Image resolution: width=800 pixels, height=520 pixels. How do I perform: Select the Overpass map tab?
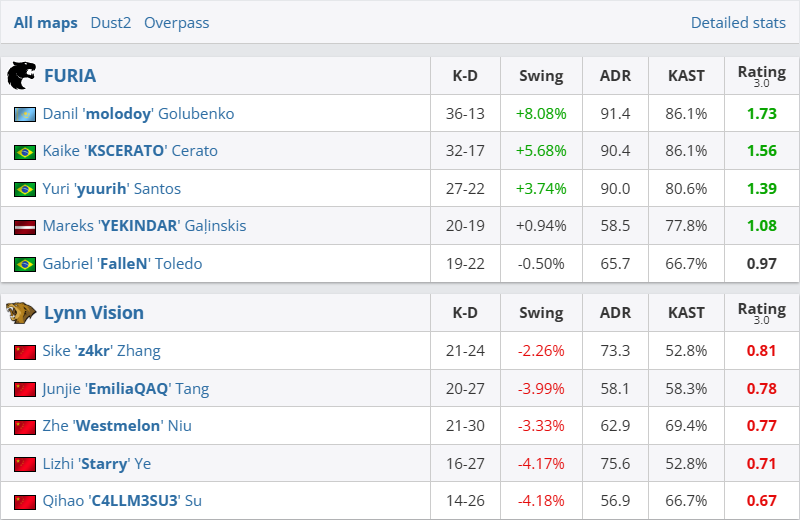(x=177, y=23)
